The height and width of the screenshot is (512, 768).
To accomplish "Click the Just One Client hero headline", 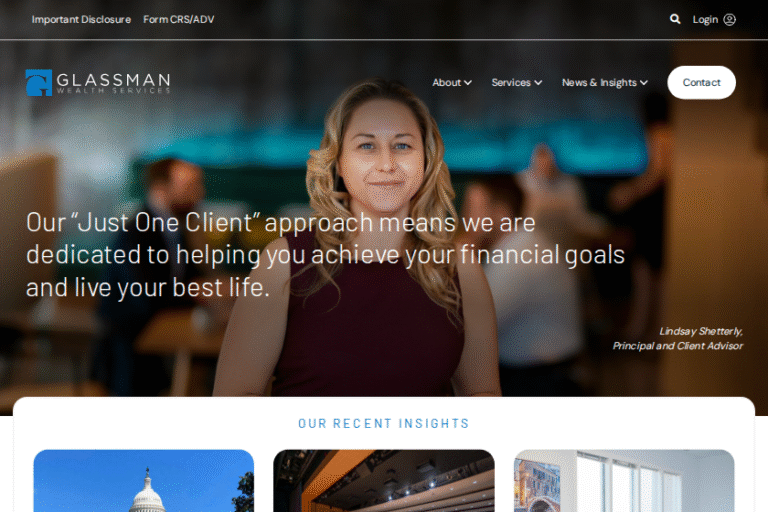I will [325, 255].
